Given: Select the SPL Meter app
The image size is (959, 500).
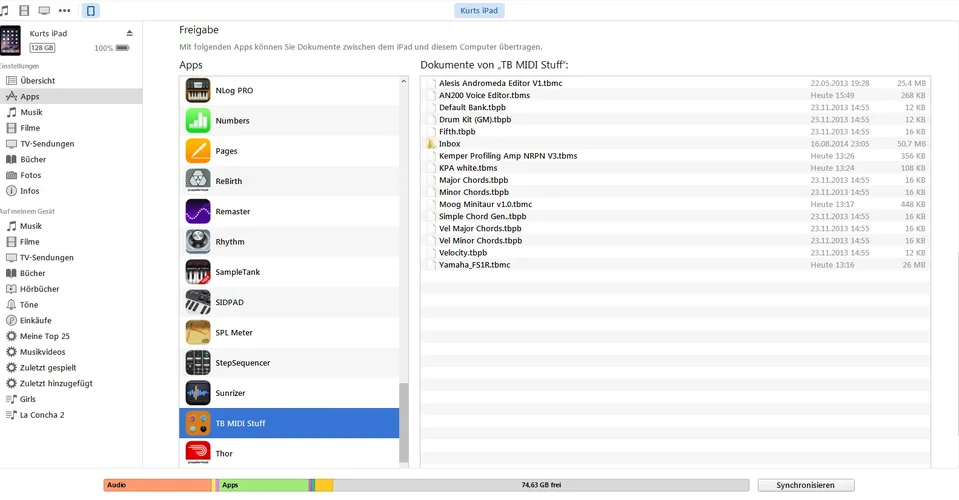Looking at the screenshot, I should [x=289, y=333].
